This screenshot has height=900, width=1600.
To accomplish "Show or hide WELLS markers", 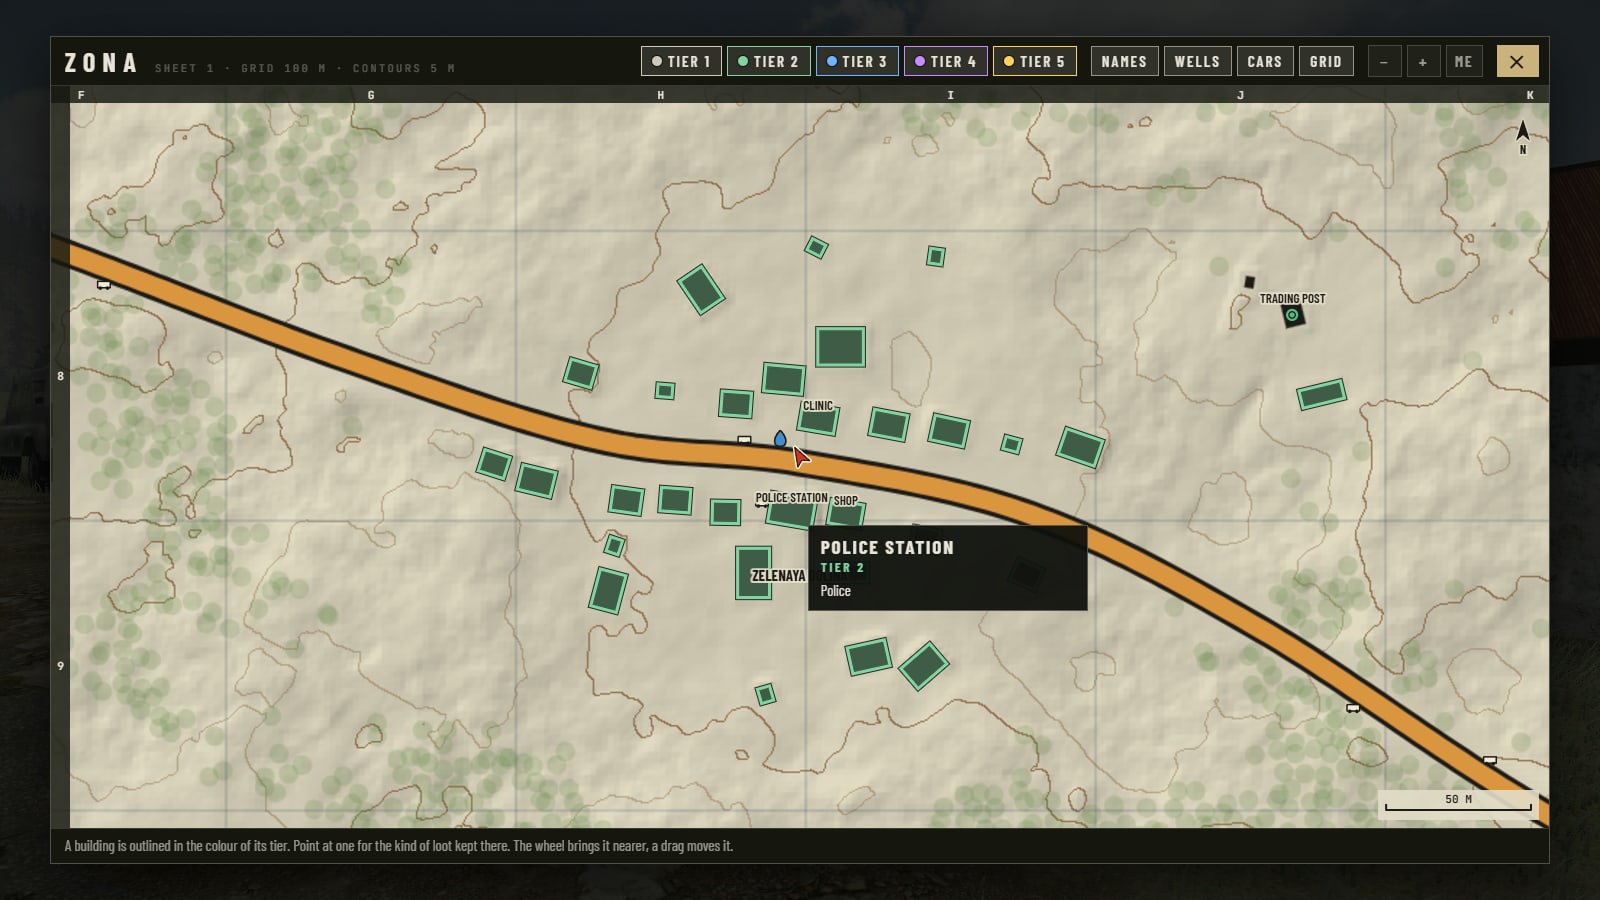I will pyautogui.click(x=1197, y=61).
